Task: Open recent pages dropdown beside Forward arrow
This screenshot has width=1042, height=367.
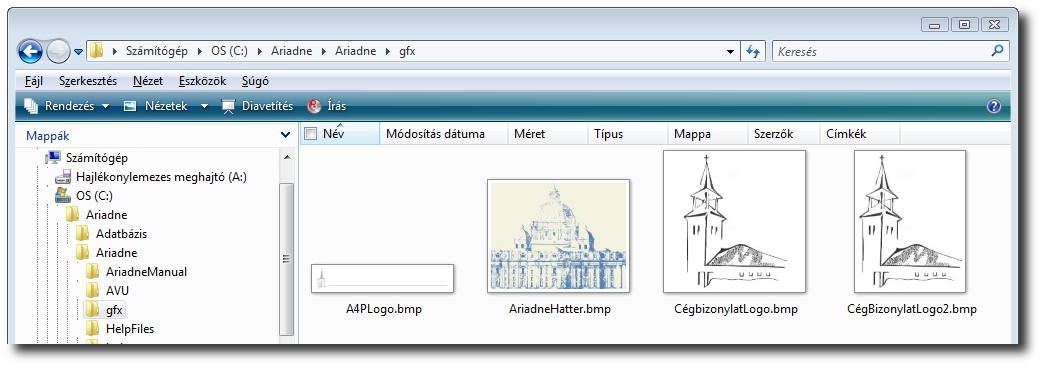Action: click(78, 52)
